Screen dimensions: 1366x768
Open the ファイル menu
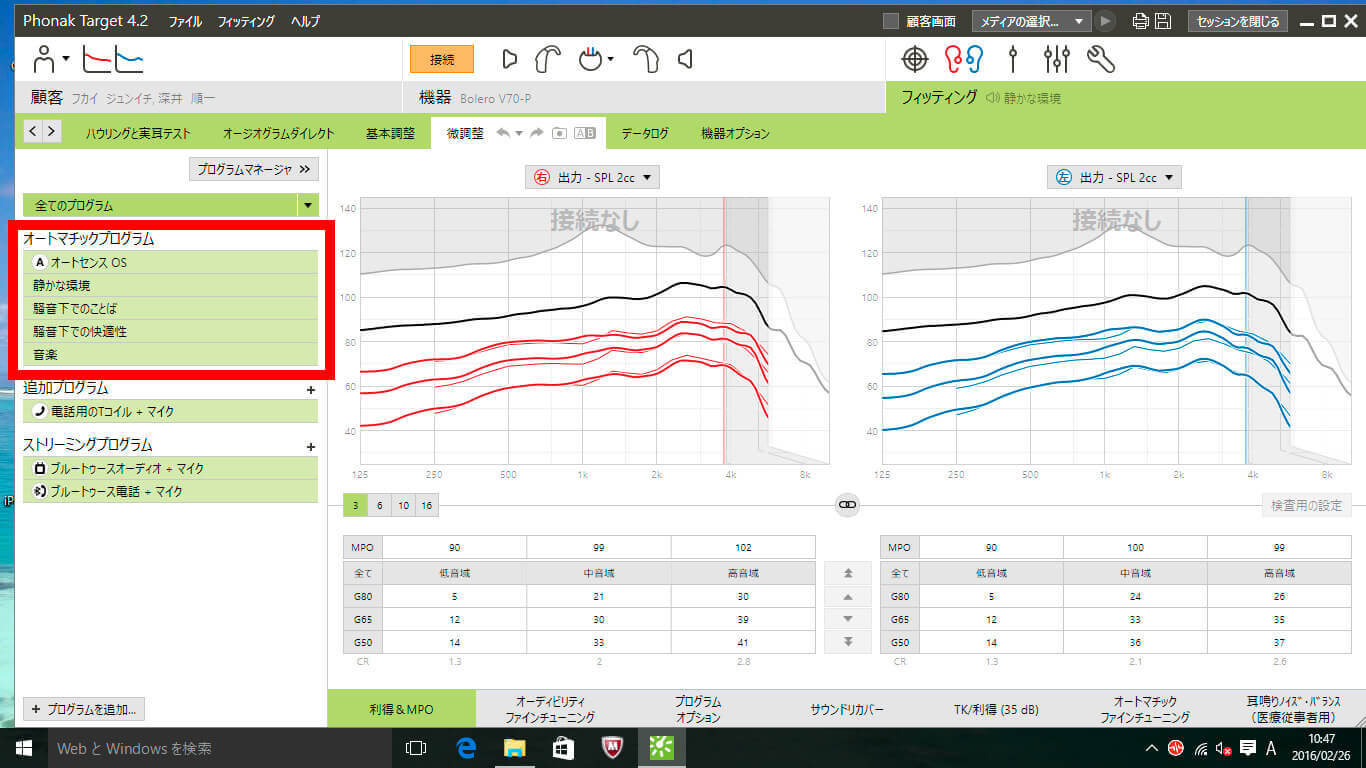(x=184, y=21)
